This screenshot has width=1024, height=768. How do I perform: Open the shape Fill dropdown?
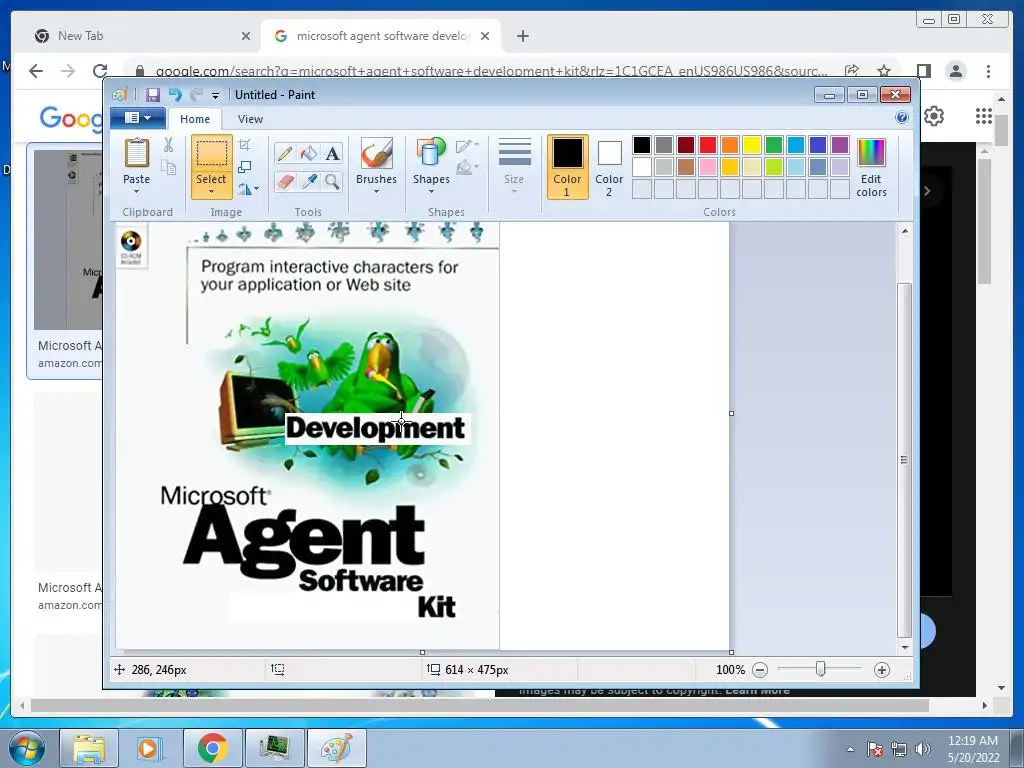point(468,168)
